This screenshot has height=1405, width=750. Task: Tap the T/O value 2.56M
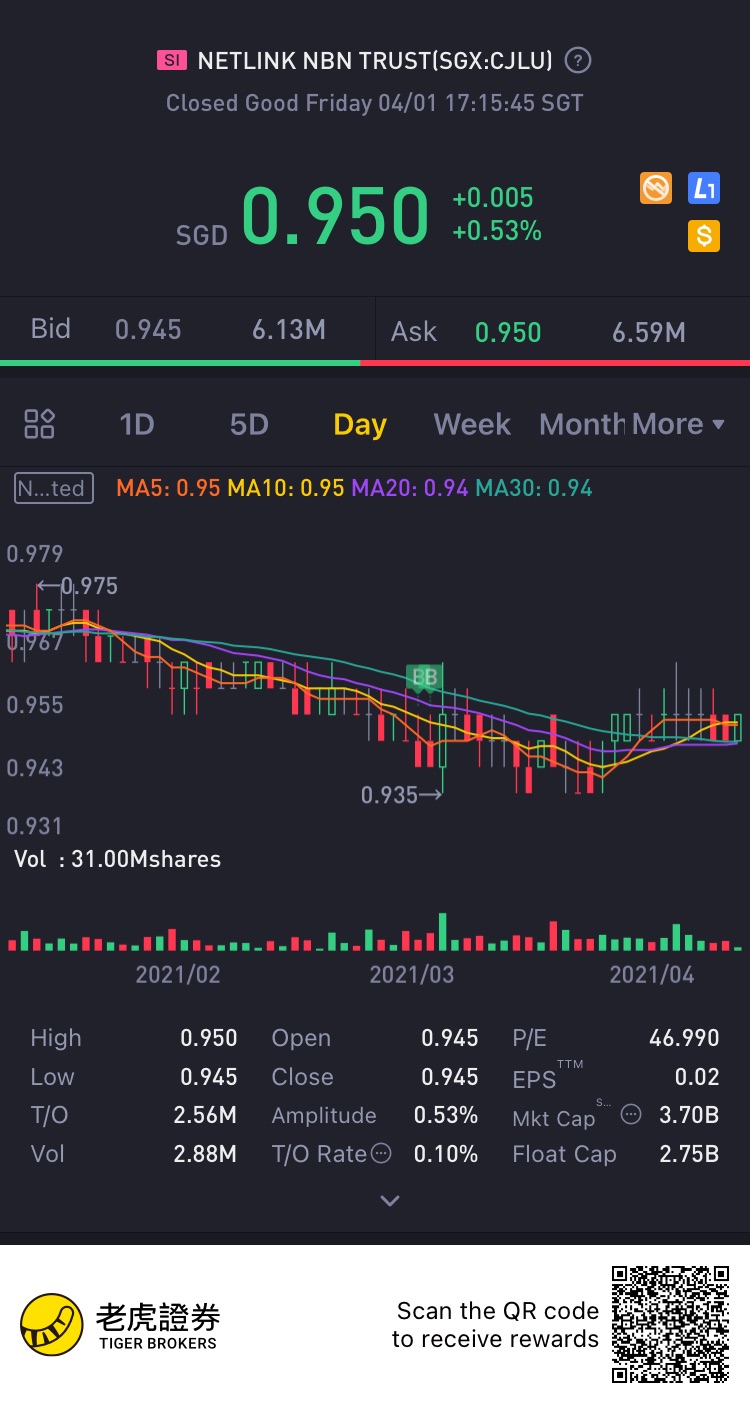pyautogui.click(x=205, y=1115)
